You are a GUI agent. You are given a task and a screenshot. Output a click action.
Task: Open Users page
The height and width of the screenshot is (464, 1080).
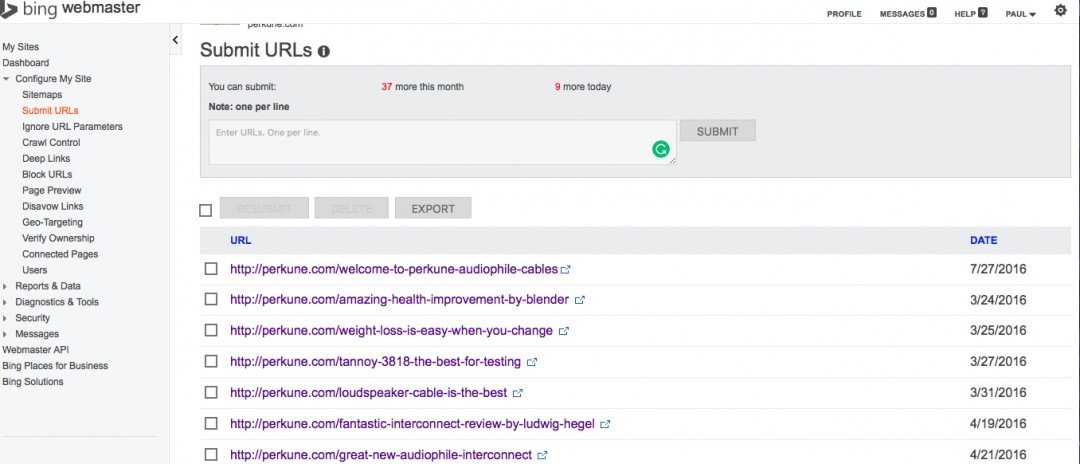click(34, 270)
